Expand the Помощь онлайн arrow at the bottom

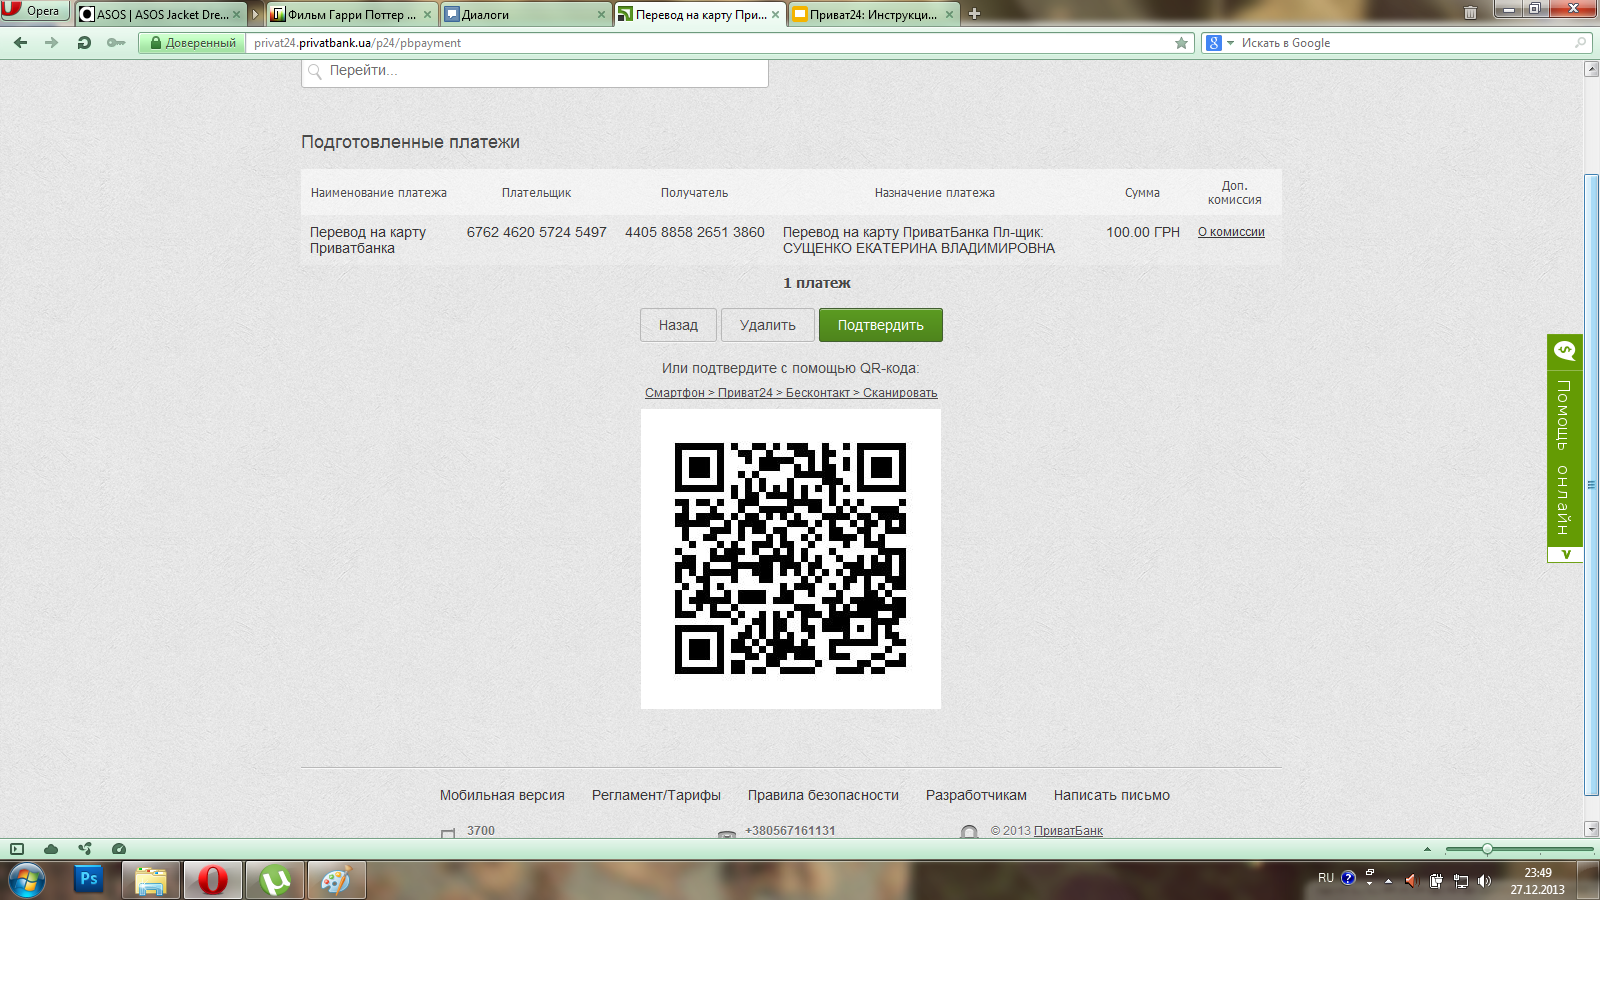pos(1566,554)
